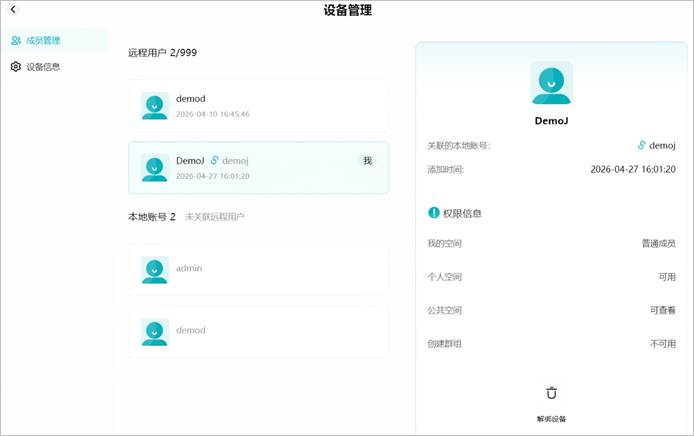This screenshot has width=694, height=436.
Task: Click the avatar of remote user demod
Action: (x=154, y=106)
